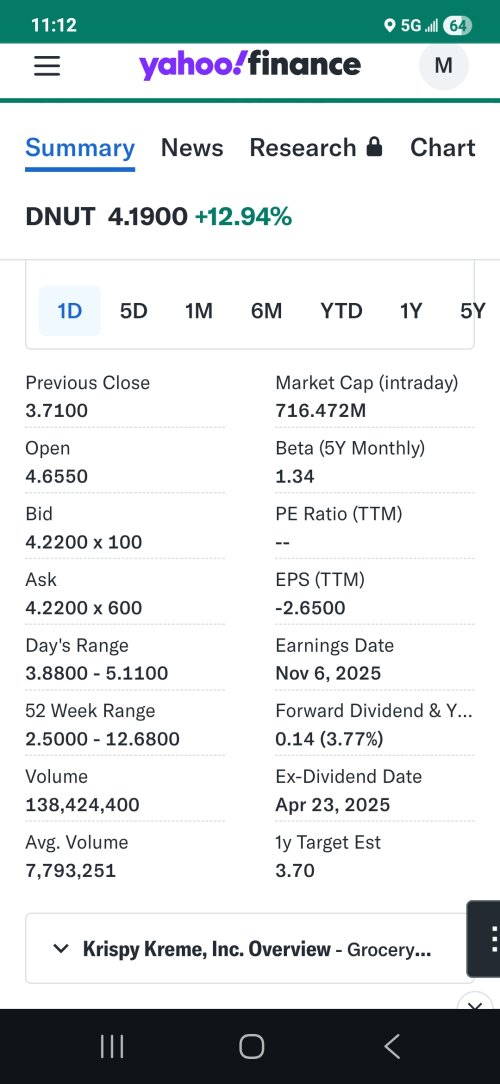Tap the lock icon next to Research
This screenshot has width=500, height=1084.
tap(374, 147)
